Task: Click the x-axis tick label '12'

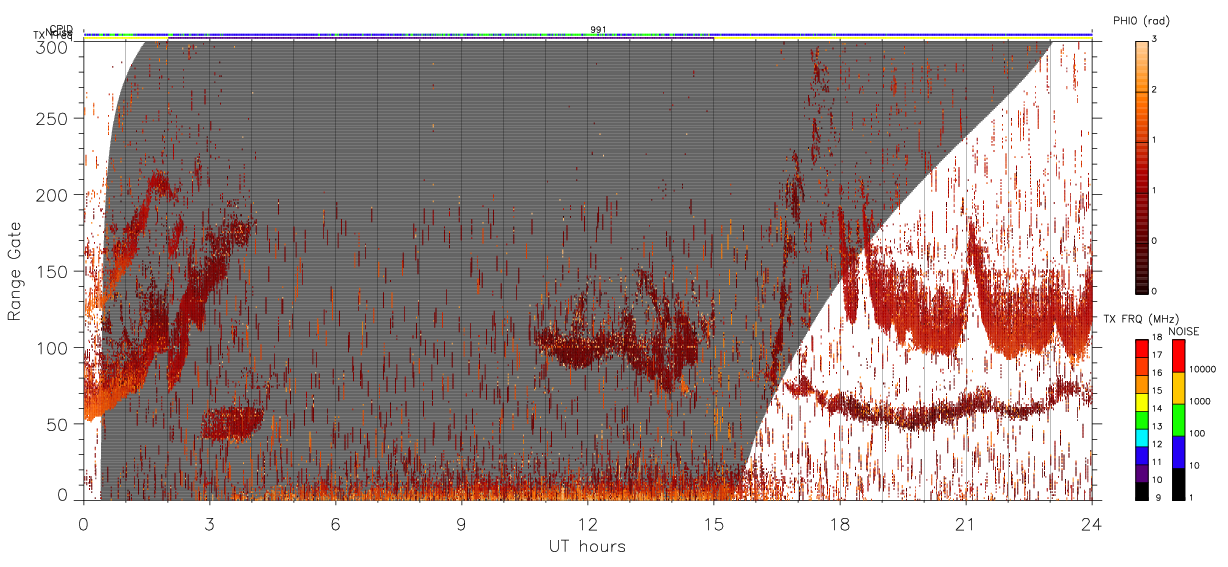Action: [588, 524]
